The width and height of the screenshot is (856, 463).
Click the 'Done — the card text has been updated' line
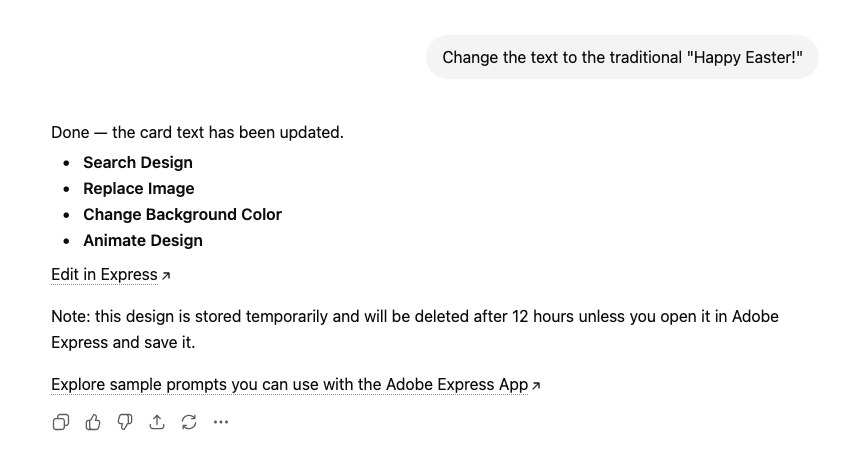click(x=197, y=132)
